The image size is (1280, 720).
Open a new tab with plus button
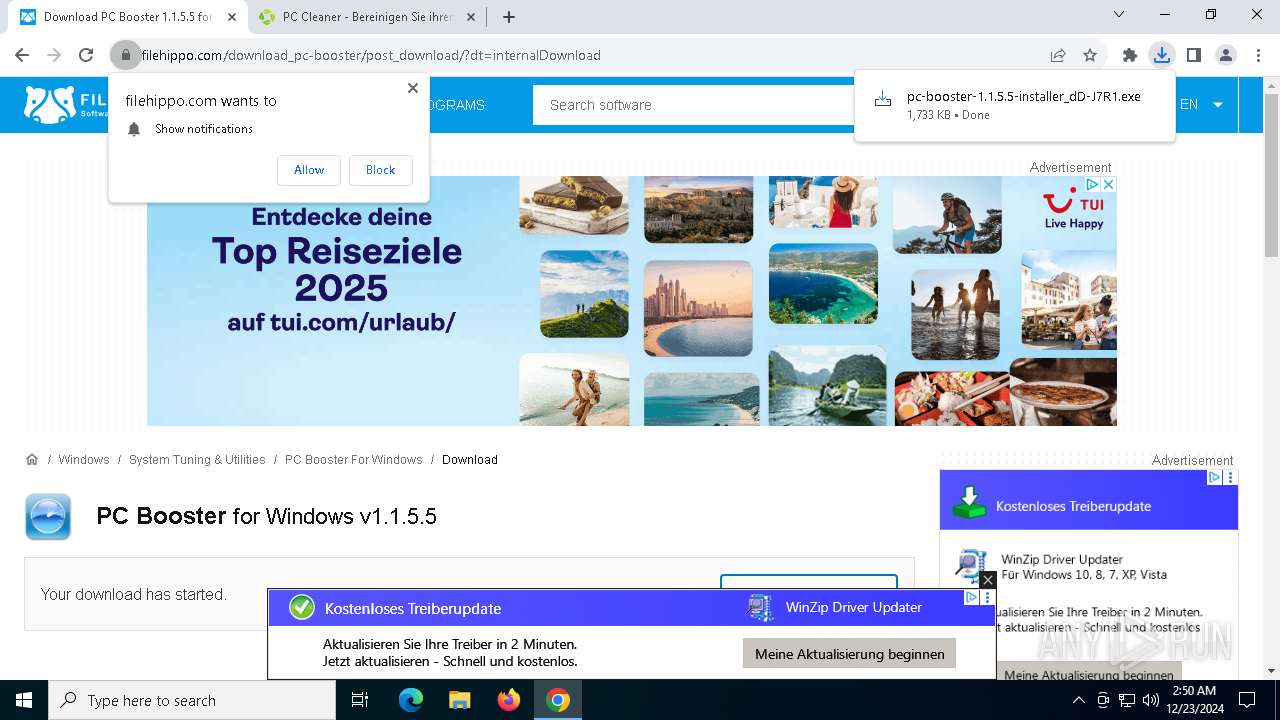pyautogui.click(x=509, y=17)
